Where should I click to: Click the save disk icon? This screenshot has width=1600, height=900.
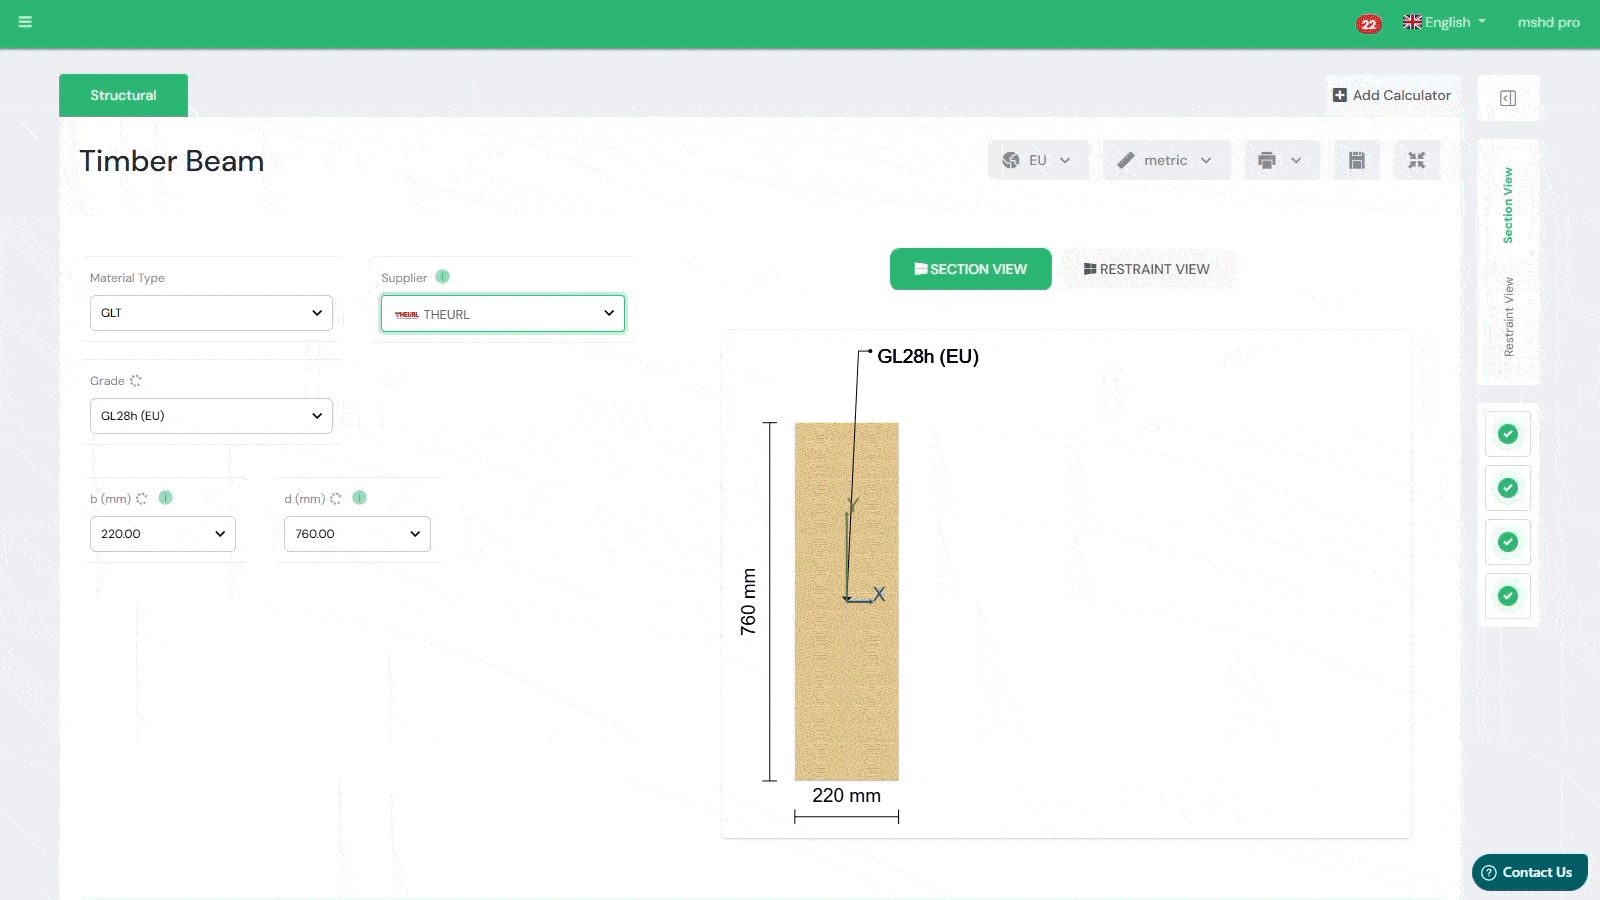[1356, 160]
